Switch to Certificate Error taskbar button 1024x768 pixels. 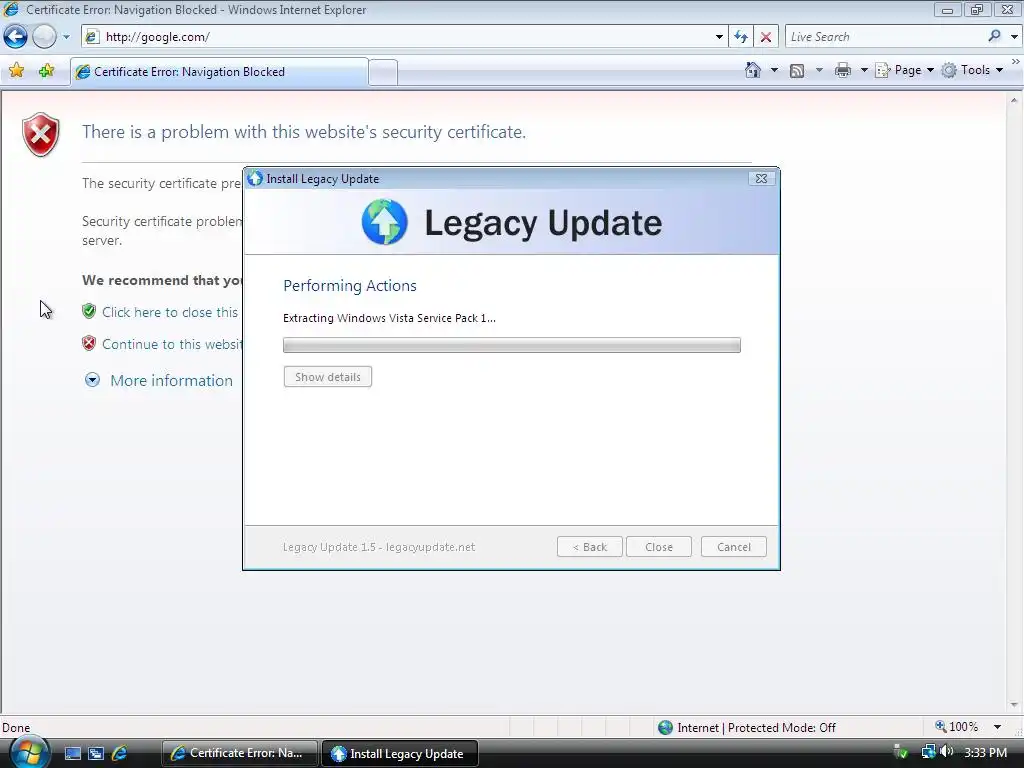click(x=239, y=753)
